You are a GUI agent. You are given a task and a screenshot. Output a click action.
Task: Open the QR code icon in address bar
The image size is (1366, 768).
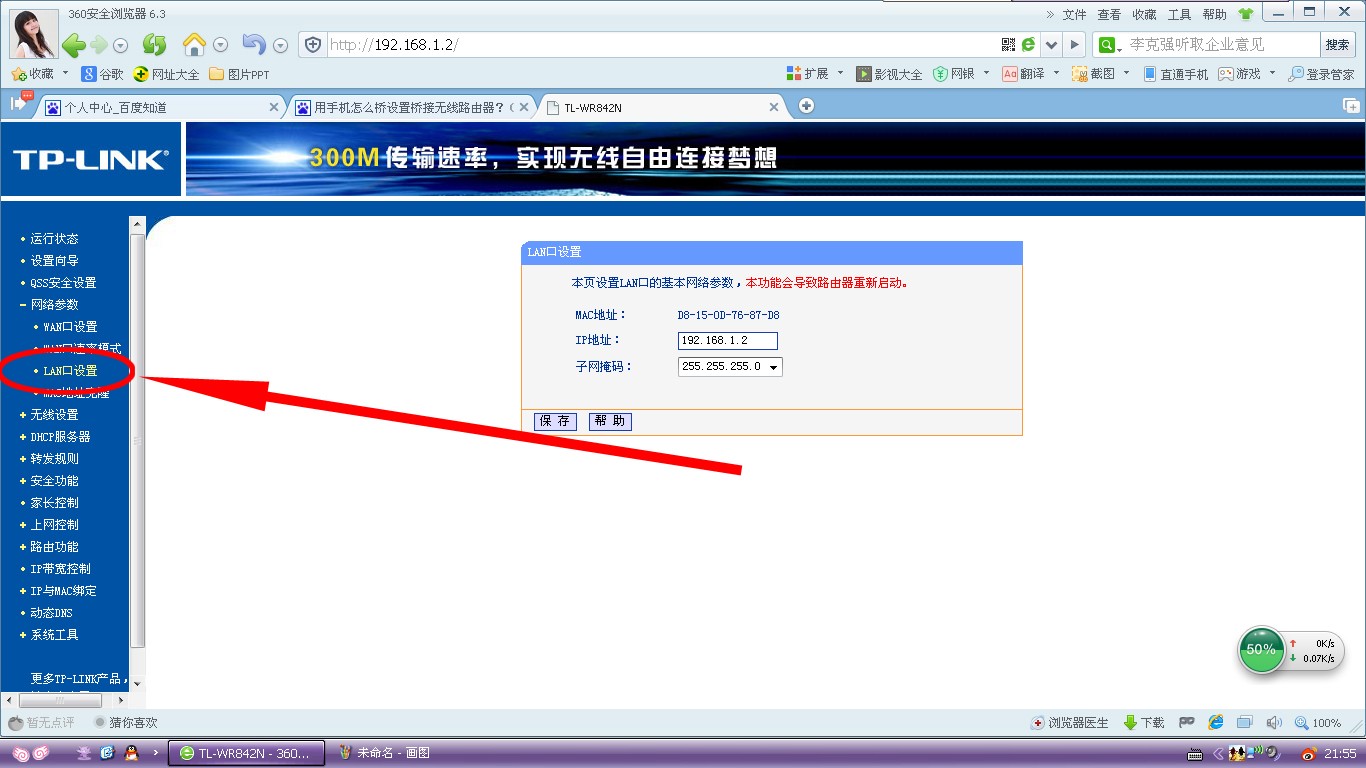pyautogui.click(x=1008, y=45)
